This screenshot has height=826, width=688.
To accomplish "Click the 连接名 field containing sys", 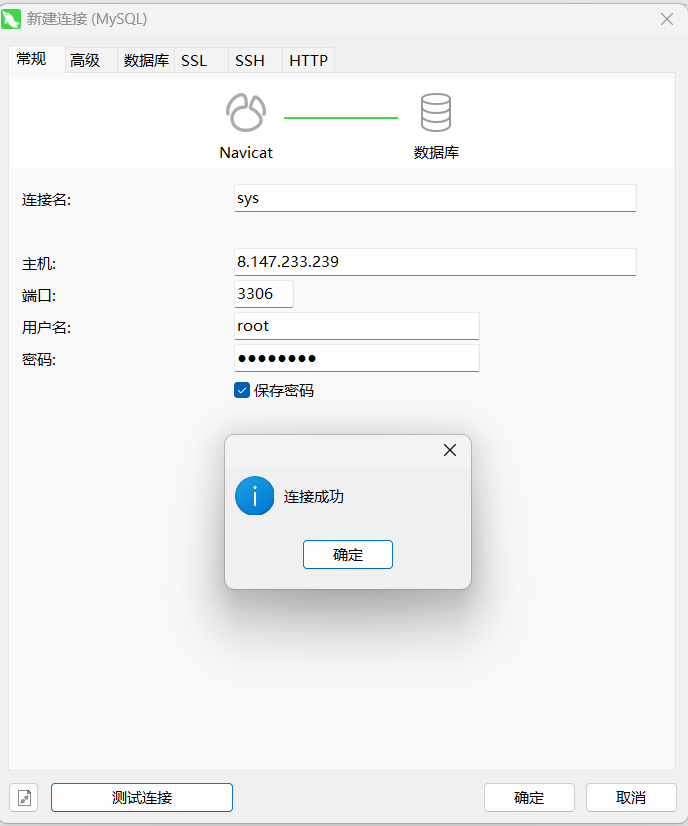I will tap(435, 198).
